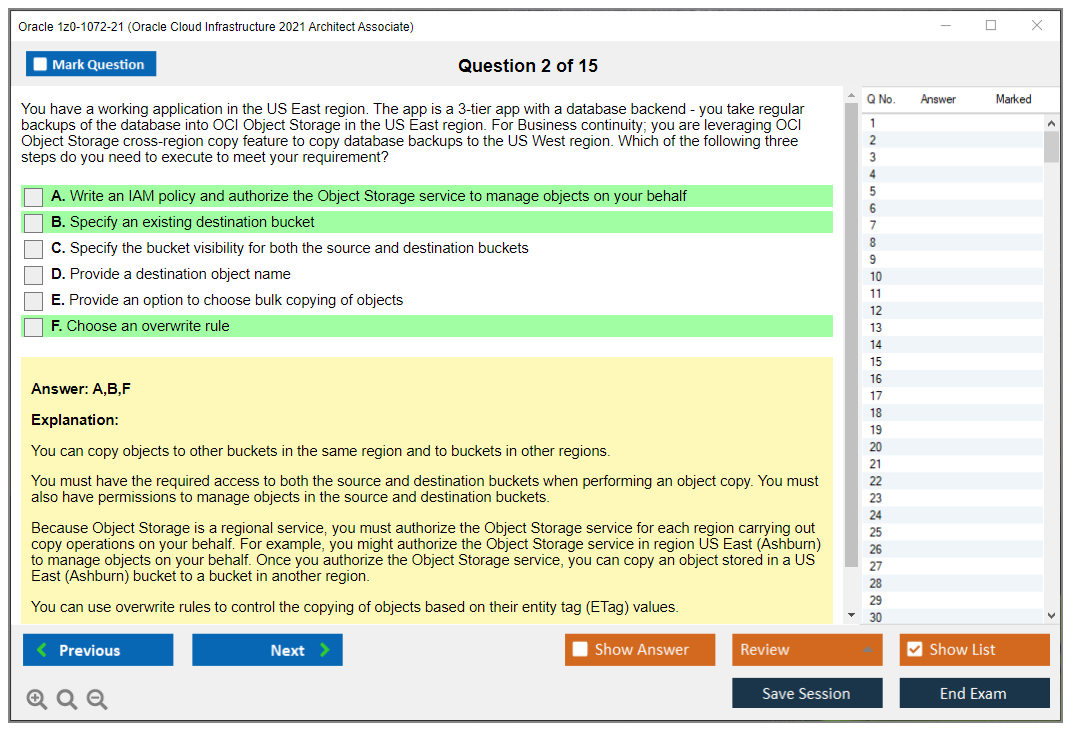Click the zoom out magnifier icon

click(x=97, y=700)
